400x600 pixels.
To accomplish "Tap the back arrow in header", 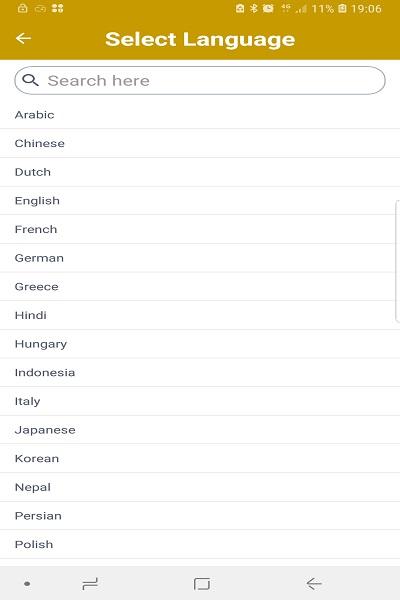I will click(23, 38).
